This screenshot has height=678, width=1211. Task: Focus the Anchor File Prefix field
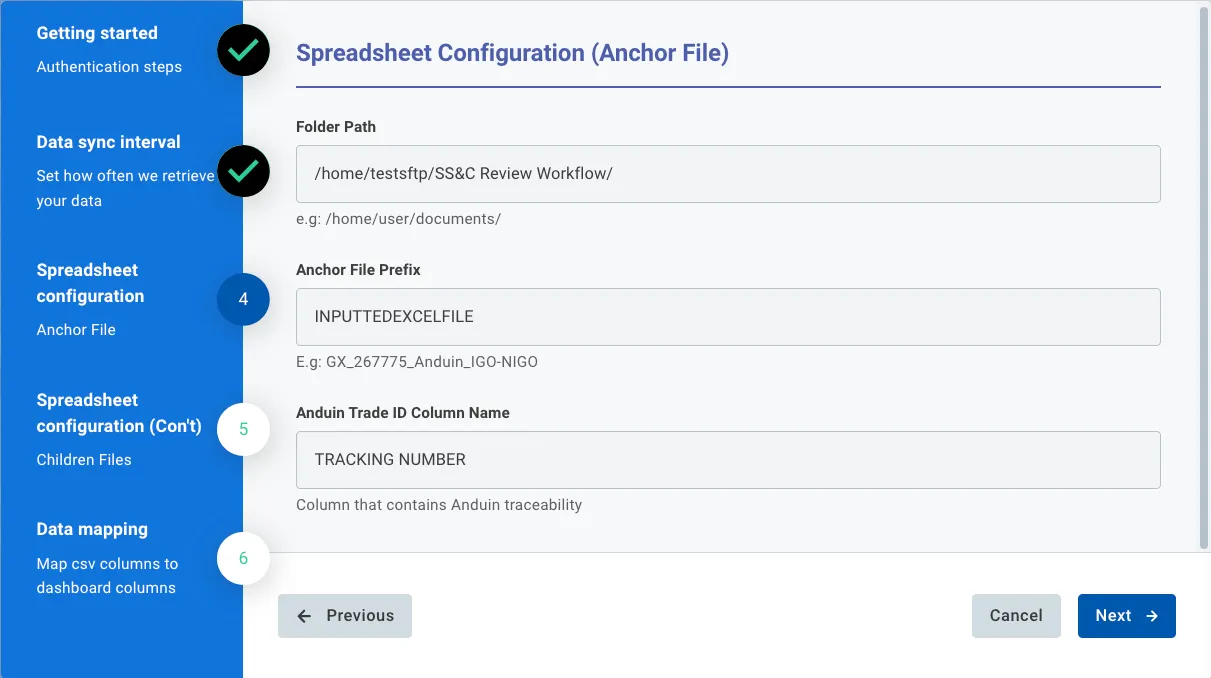click(x=728, y=317)
